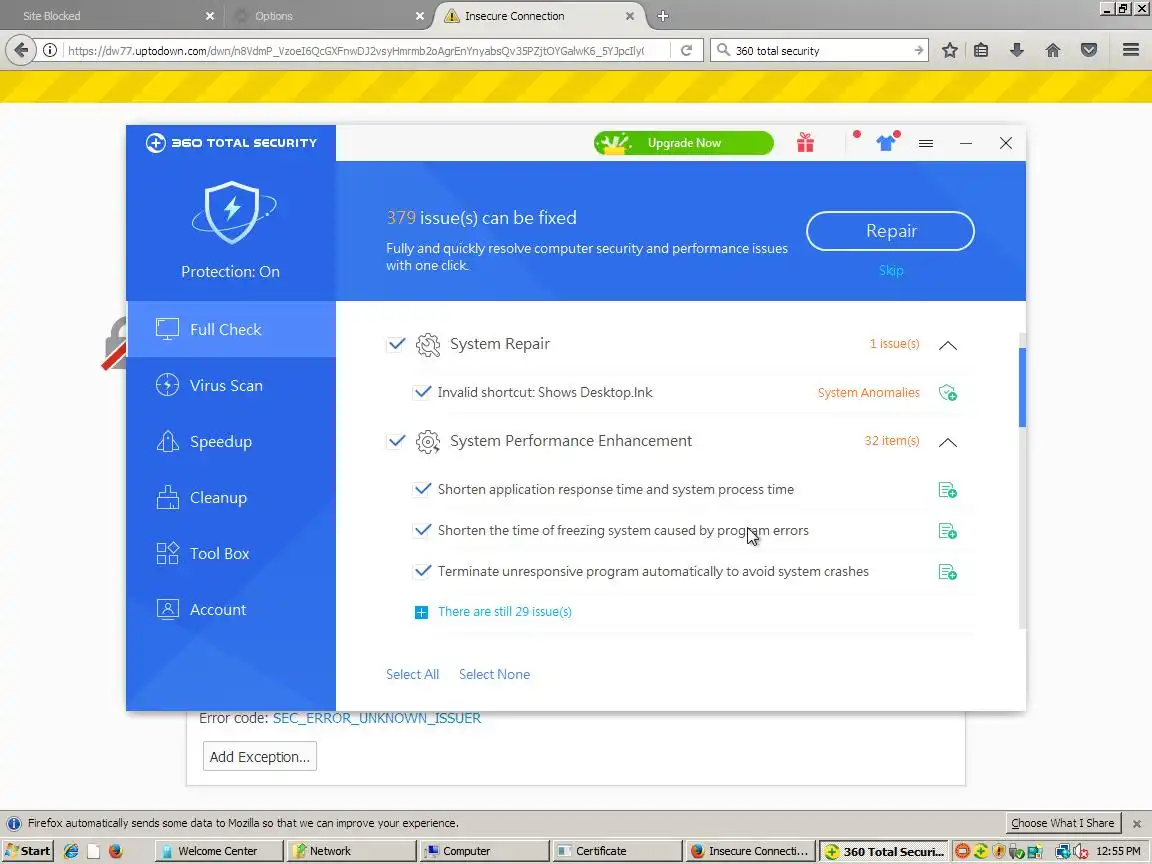
Task: Launch Firefox from the quick launch bar
Action: [115, 851]
